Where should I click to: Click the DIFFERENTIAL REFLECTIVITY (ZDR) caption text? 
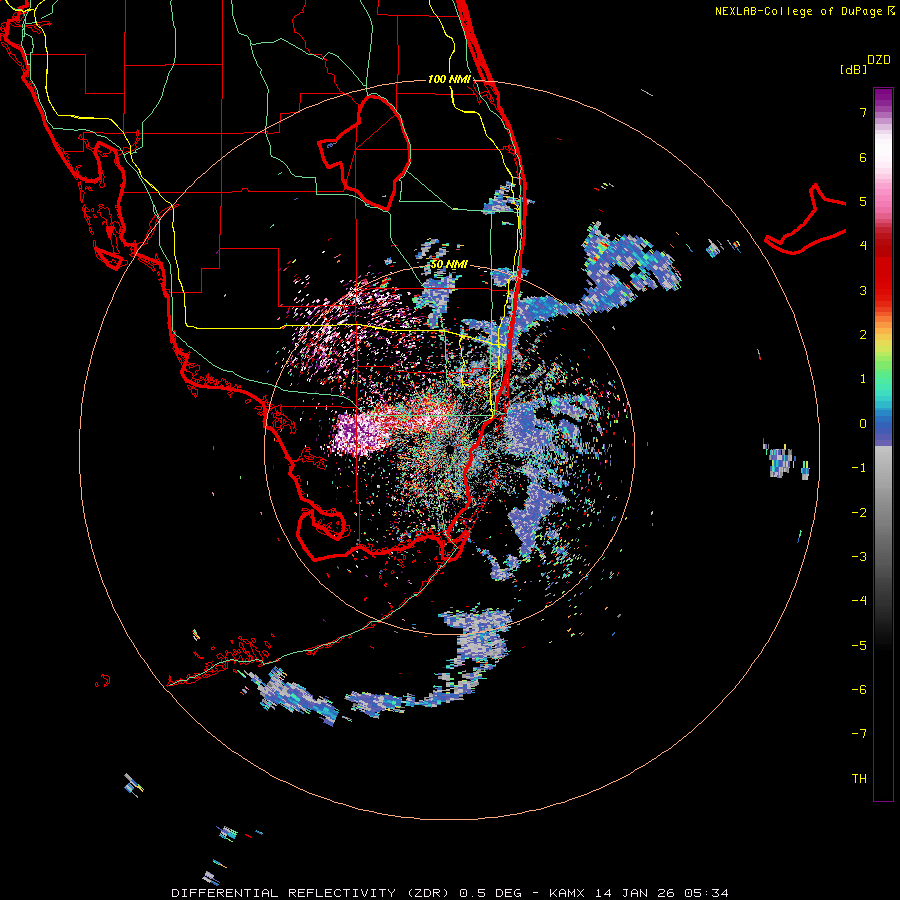click(x=311, y=893)
